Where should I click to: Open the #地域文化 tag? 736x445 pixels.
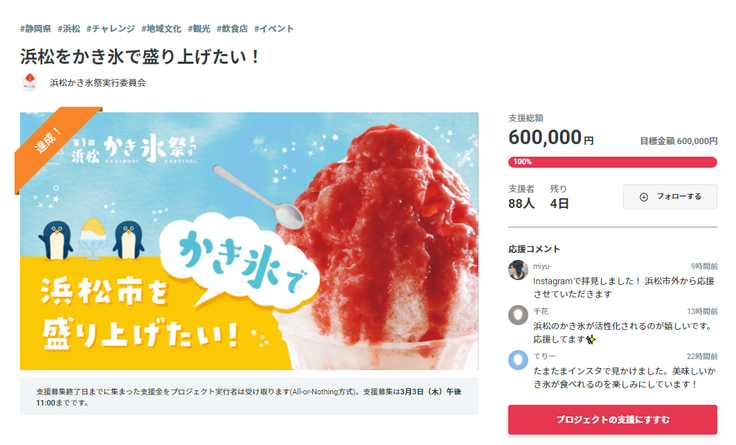pyautogui.click(x=161, y=29)
